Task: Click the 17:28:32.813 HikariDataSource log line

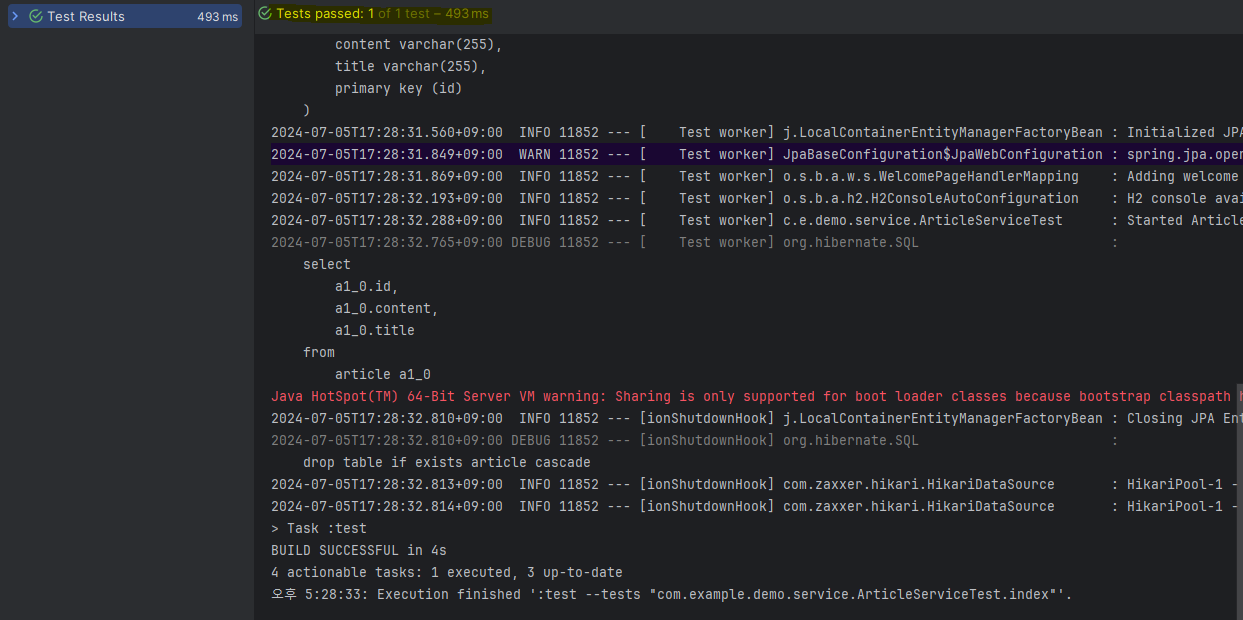Action: coord(756,484)
